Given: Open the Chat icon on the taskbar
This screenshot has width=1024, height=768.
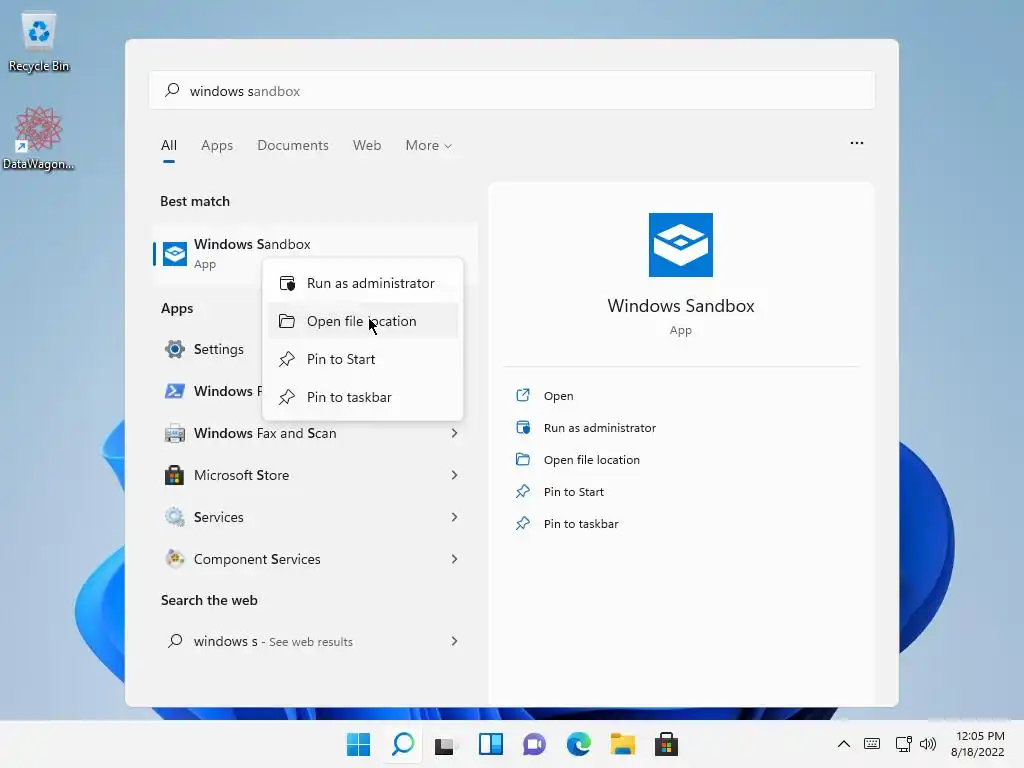Looking at the screenshot, I should [x=534, y=744].
